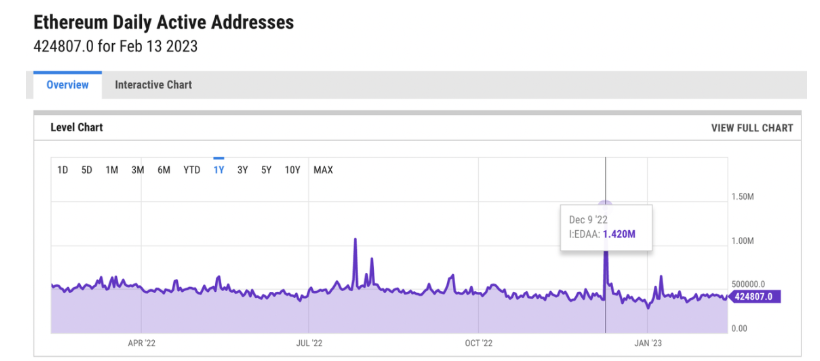Click the APR '22 axis label

[142, 343]
